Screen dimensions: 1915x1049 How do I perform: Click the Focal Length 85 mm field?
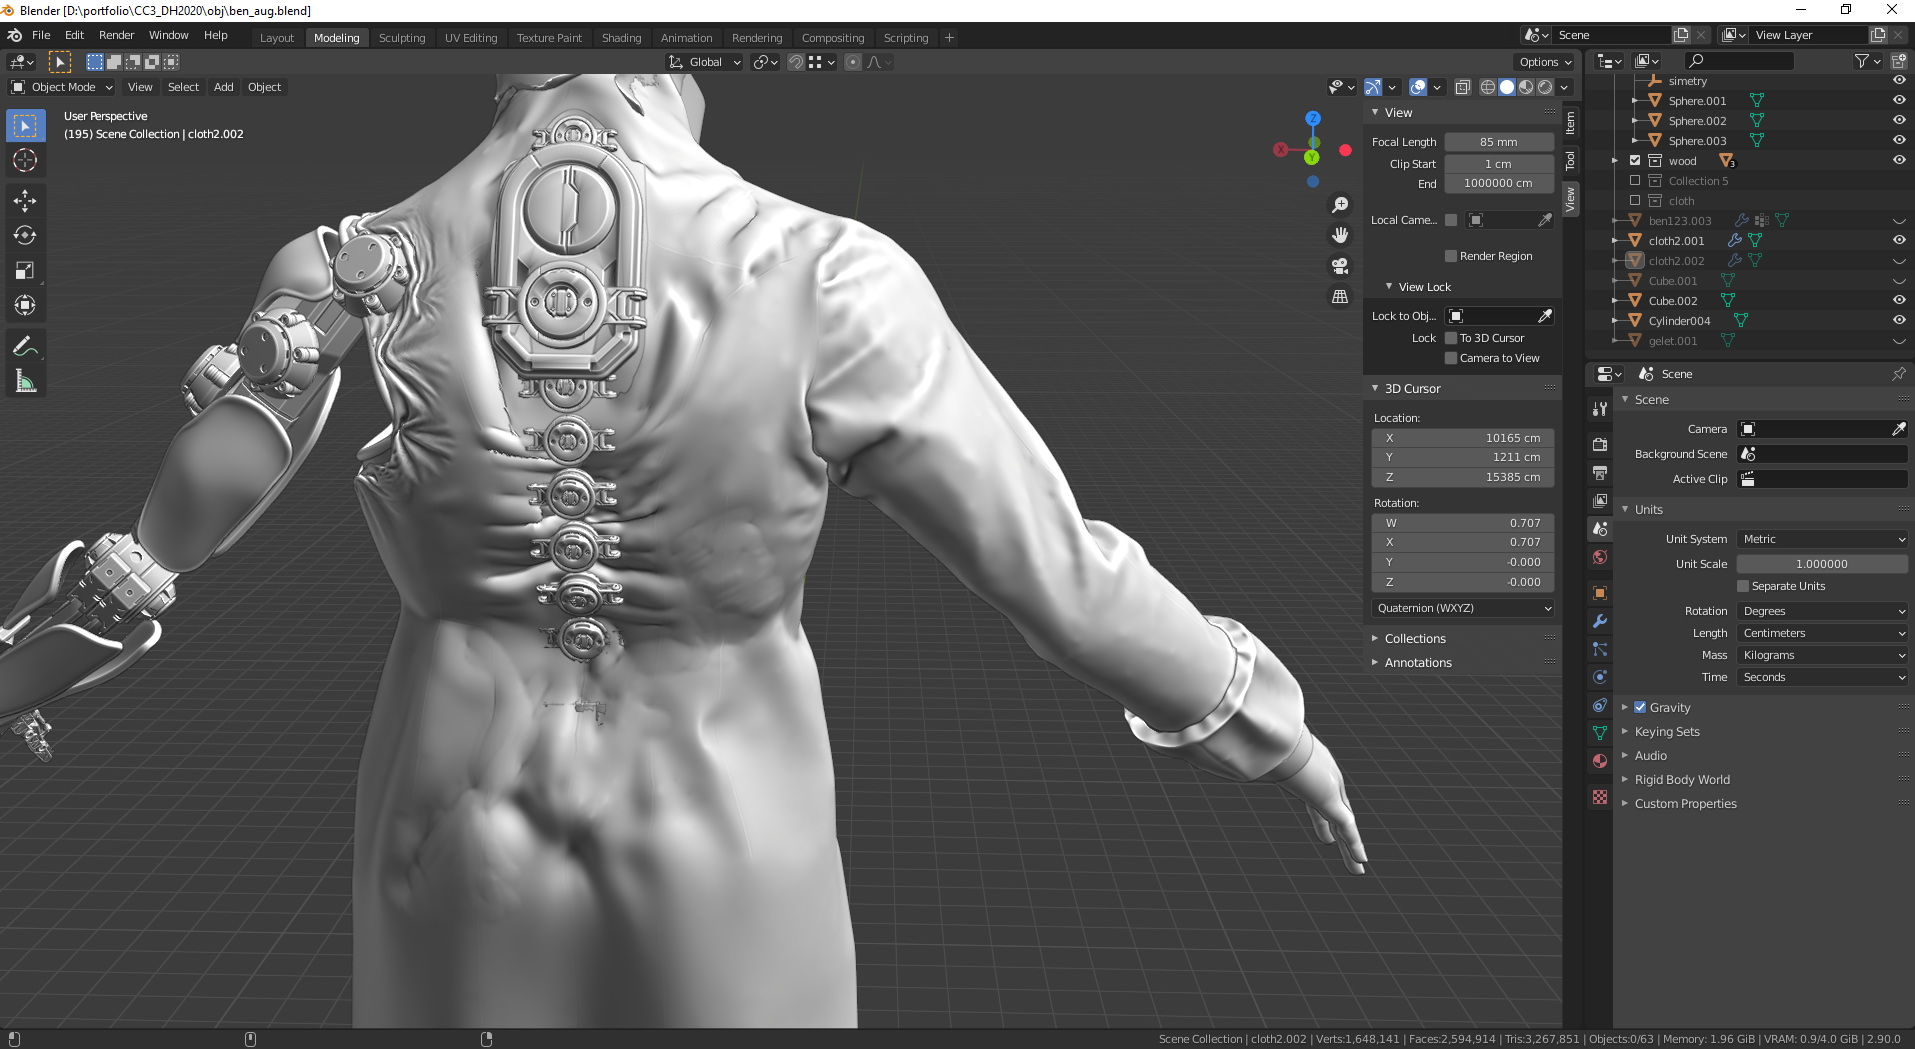click(1499, 142)
